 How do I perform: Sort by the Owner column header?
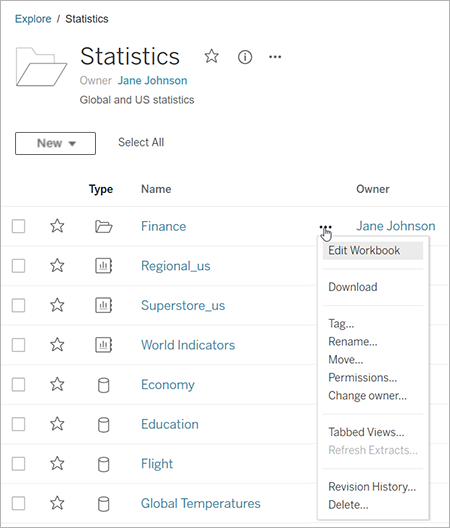pos(373,189)
